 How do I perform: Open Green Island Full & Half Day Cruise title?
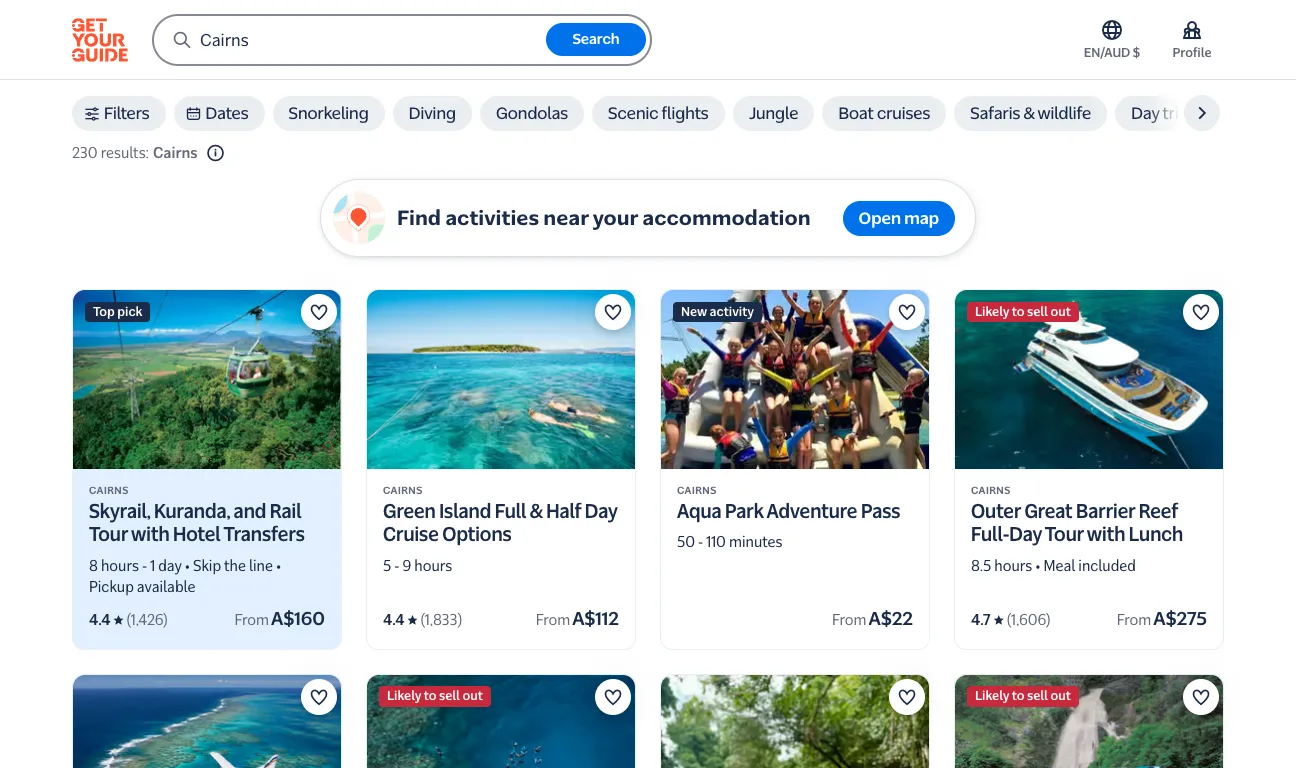point(500,522)
